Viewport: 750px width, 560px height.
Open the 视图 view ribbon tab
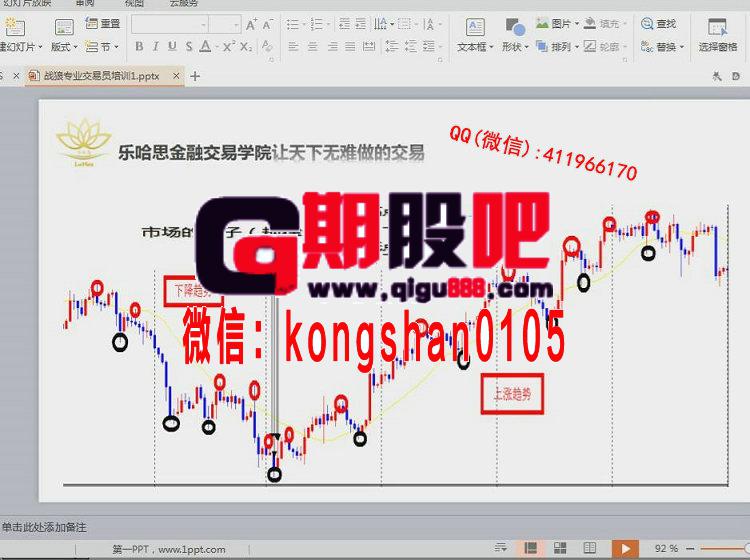[134, 3]
